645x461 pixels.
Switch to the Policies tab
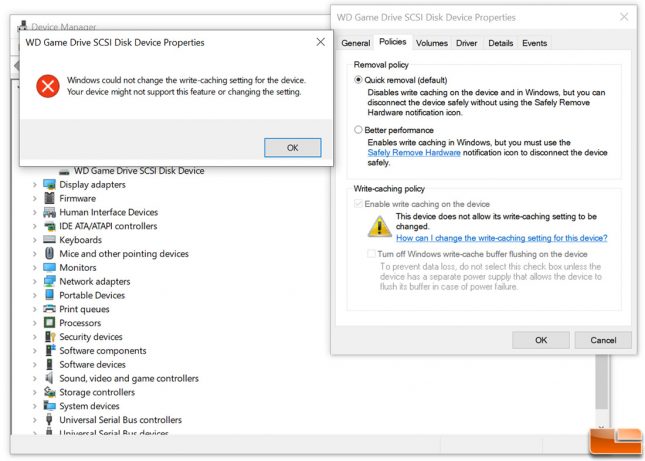pyautogui.click(x=392, y=42)
